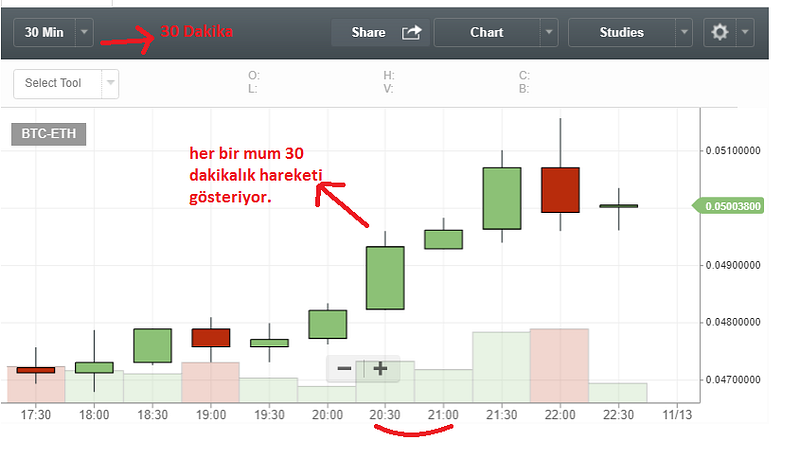Click the 21:30 time axis label
This screenshot has height=456, width=800.
pyautogui.click(x=502, y=415)
